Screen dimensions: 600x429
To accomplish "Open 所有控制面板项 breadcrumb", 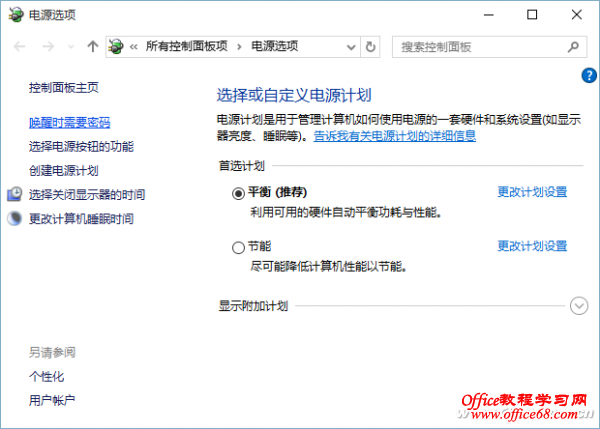I will pos(186,46).
